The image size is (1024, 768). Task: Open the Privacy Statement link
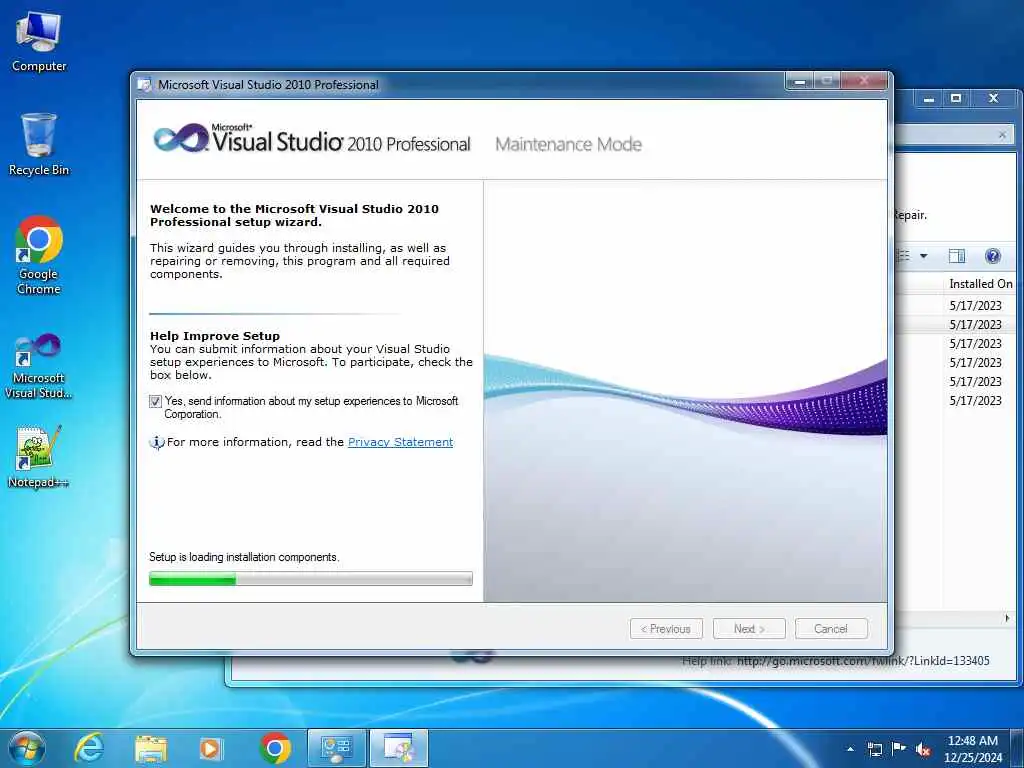(x=400, y=442)
